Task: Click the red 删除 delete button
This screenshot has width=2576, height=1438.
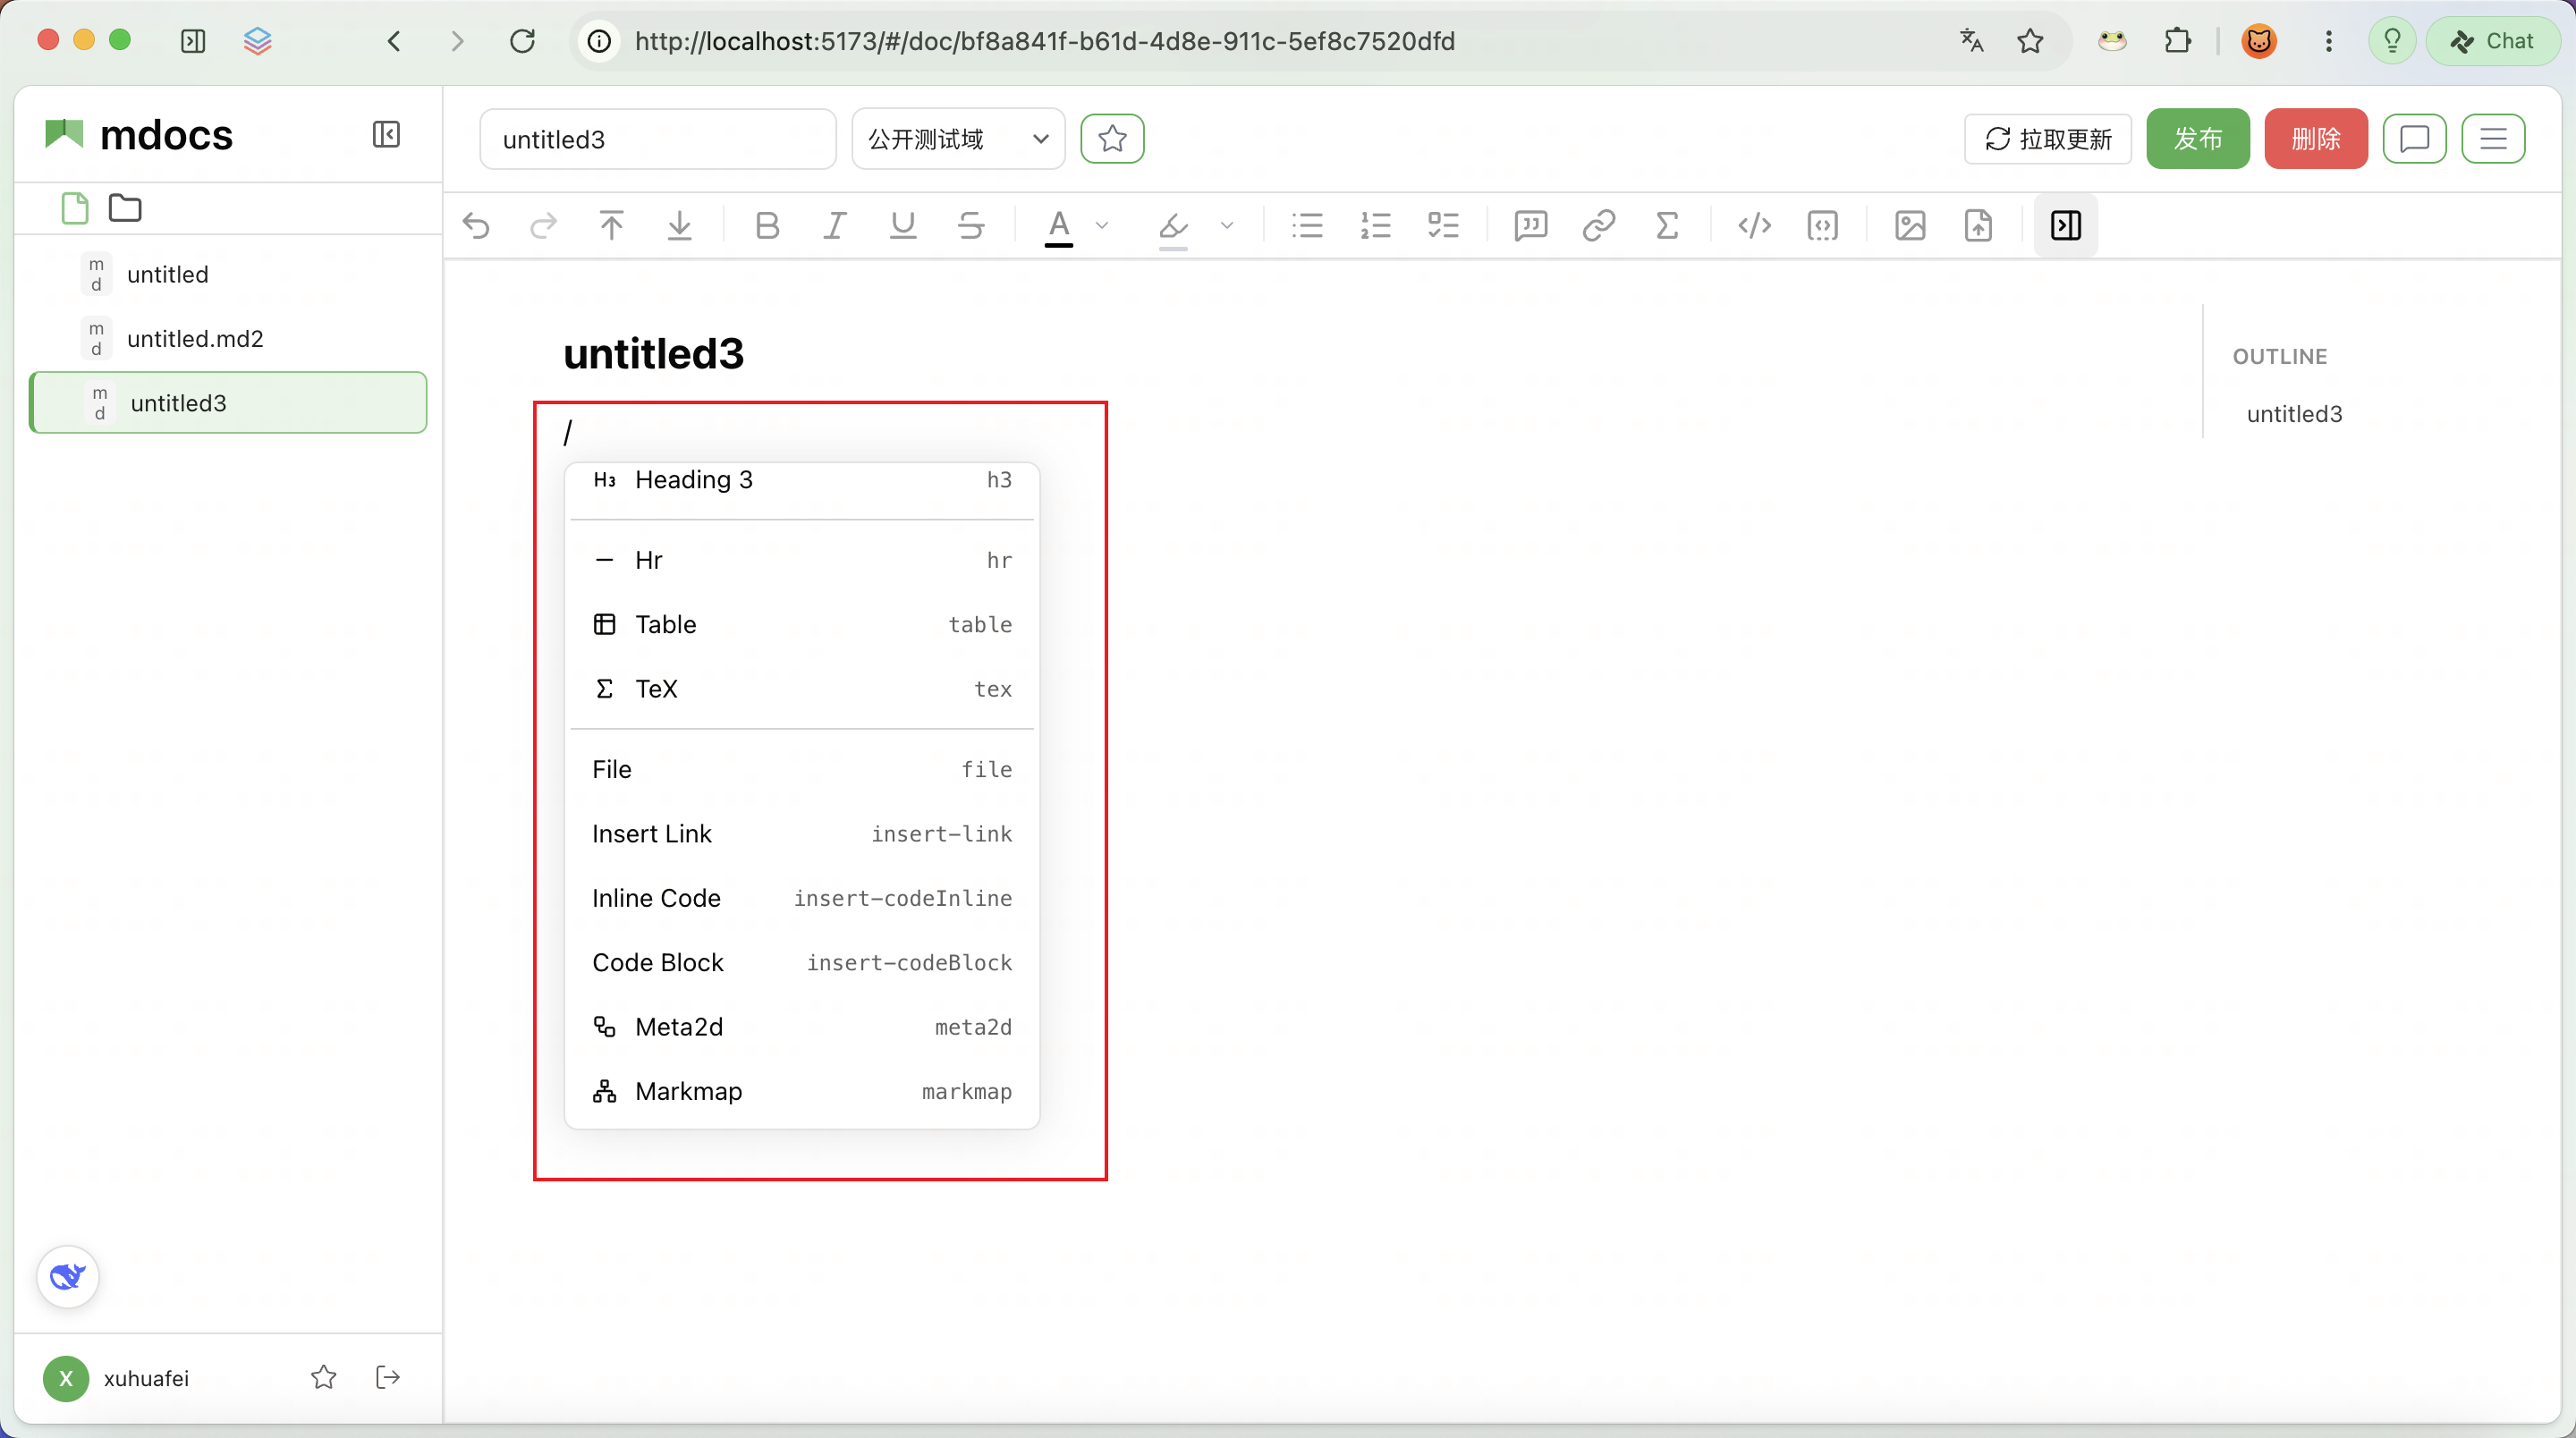Action: 2316,139
